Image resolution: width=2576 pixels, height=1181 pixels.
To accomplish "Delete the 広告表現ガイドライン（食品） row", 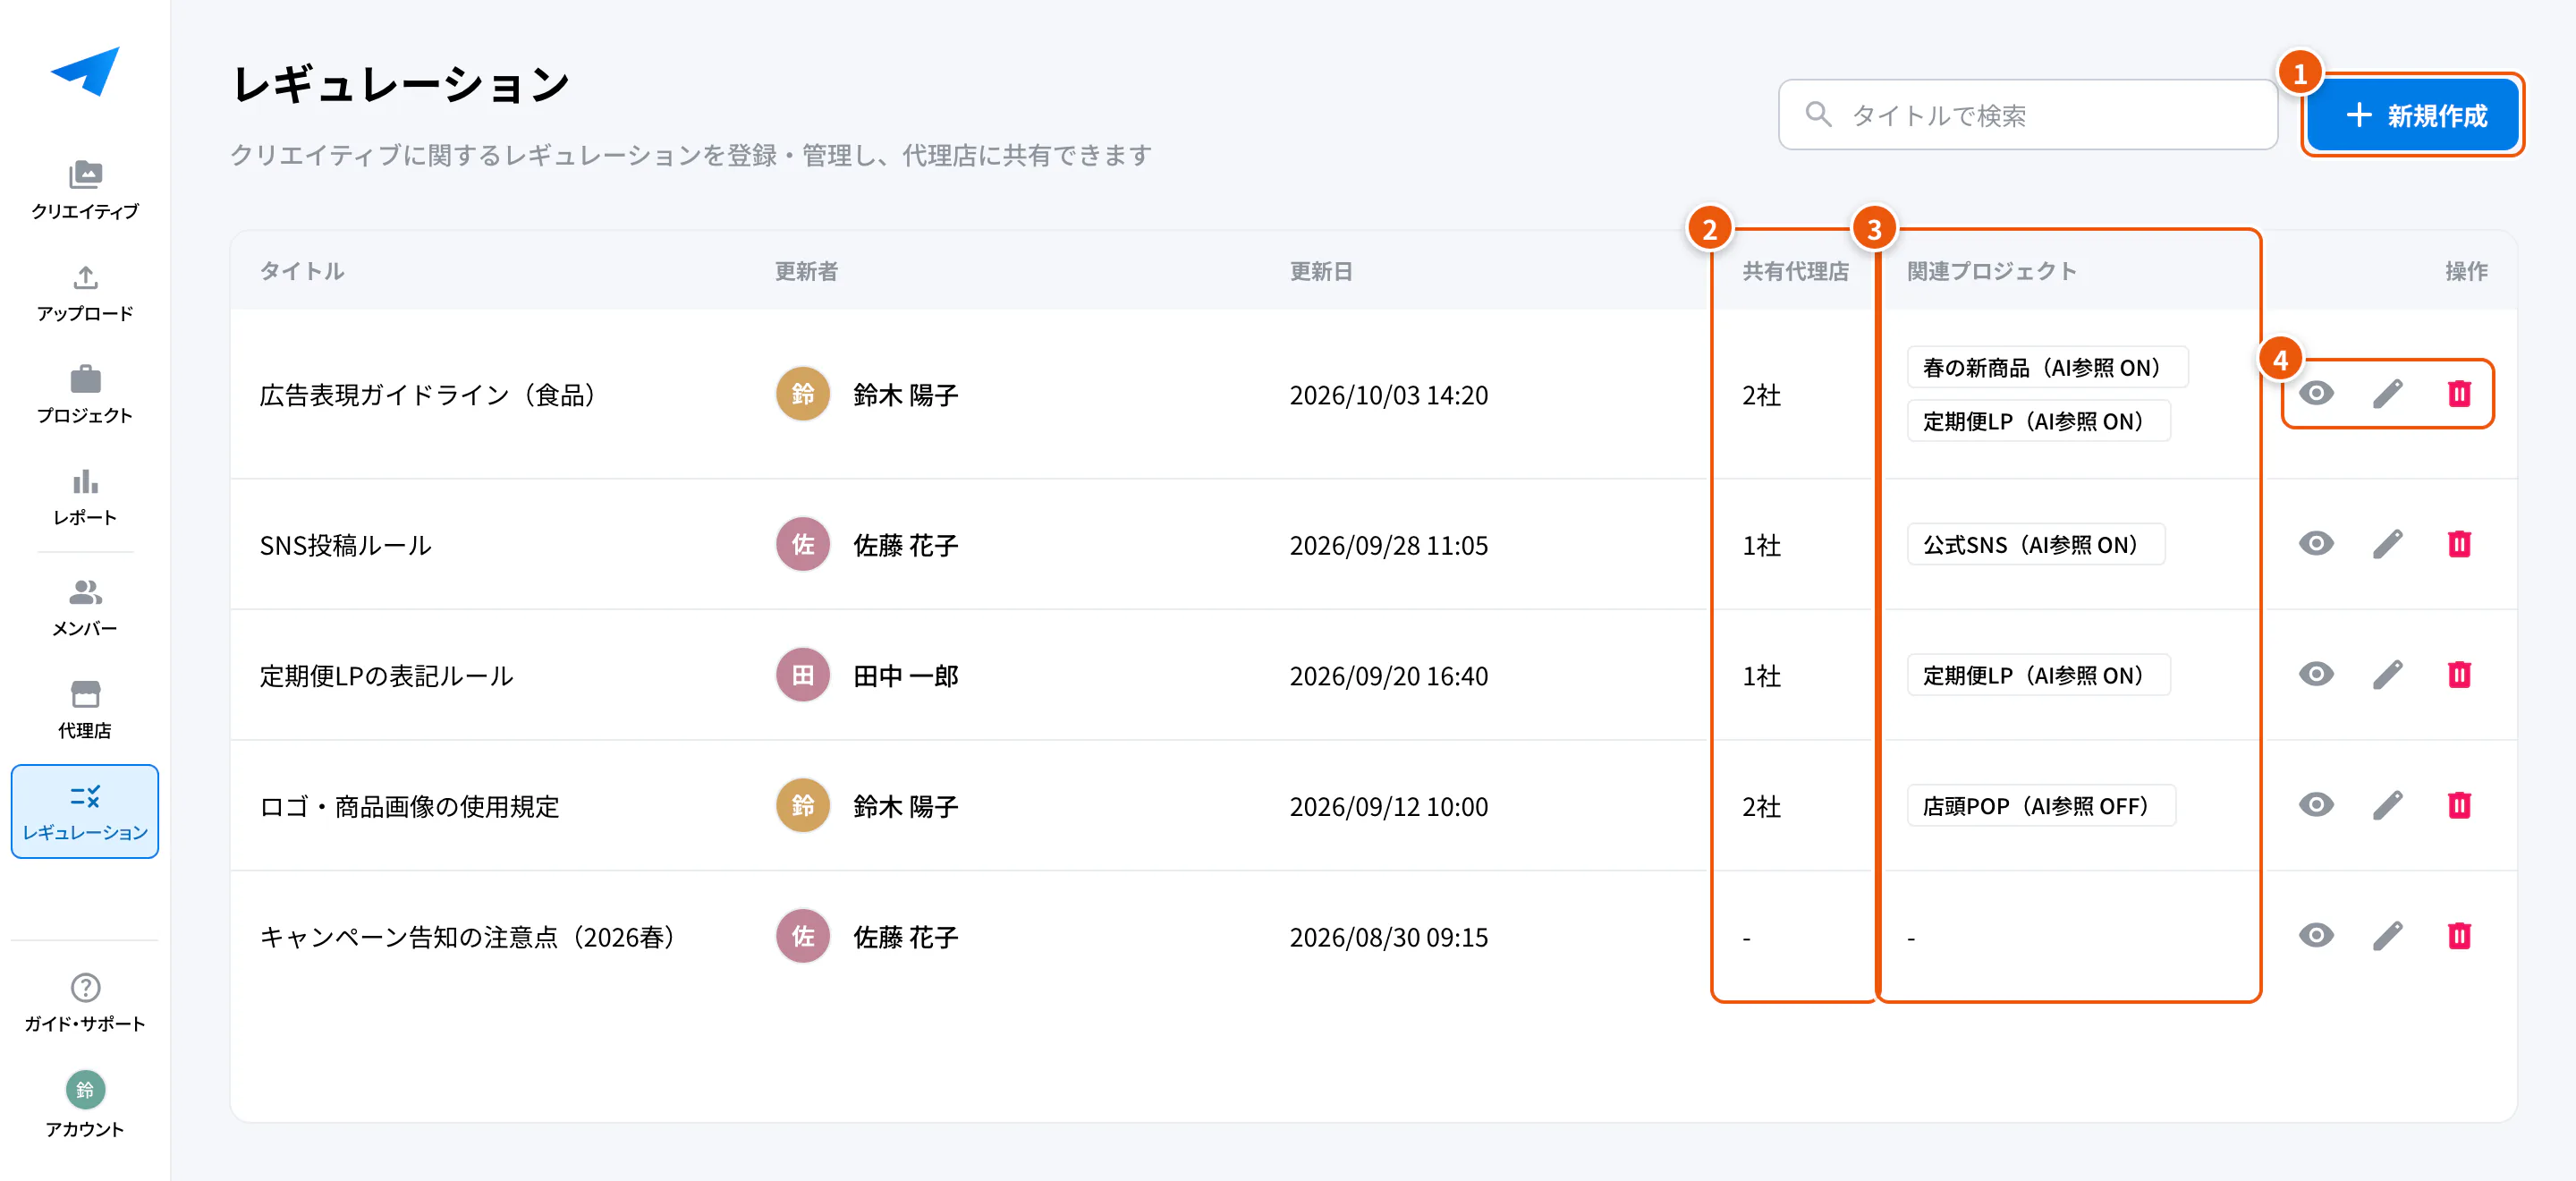I will pyautogui.click(x=2459, y=394).
